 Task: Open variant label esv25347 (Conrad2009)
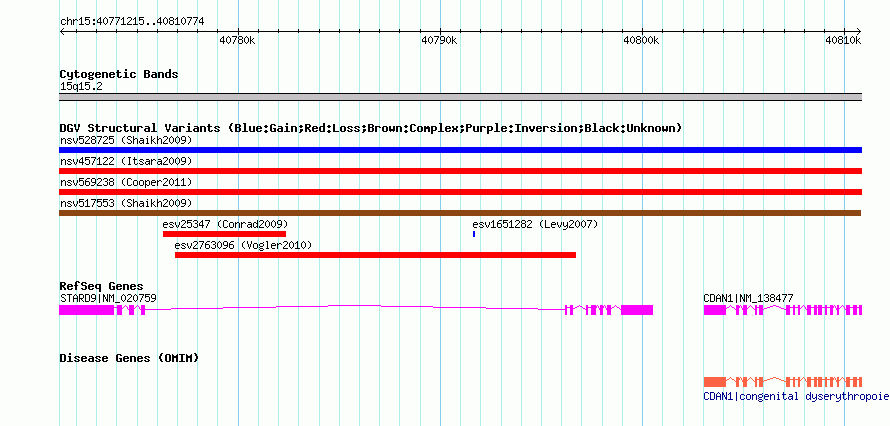[225, 224]
